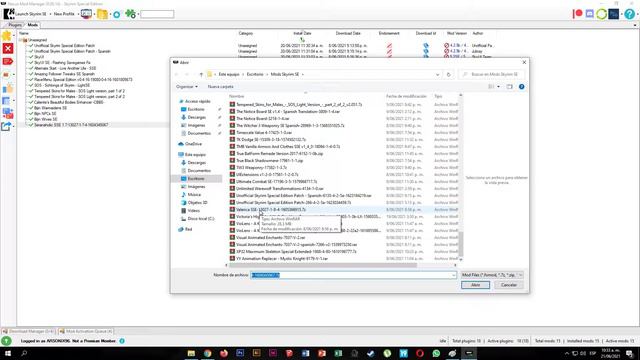Screen dimensions: 640x360
Task: Click the blue circle settings icon in toolbar
Action: point(117,15)
